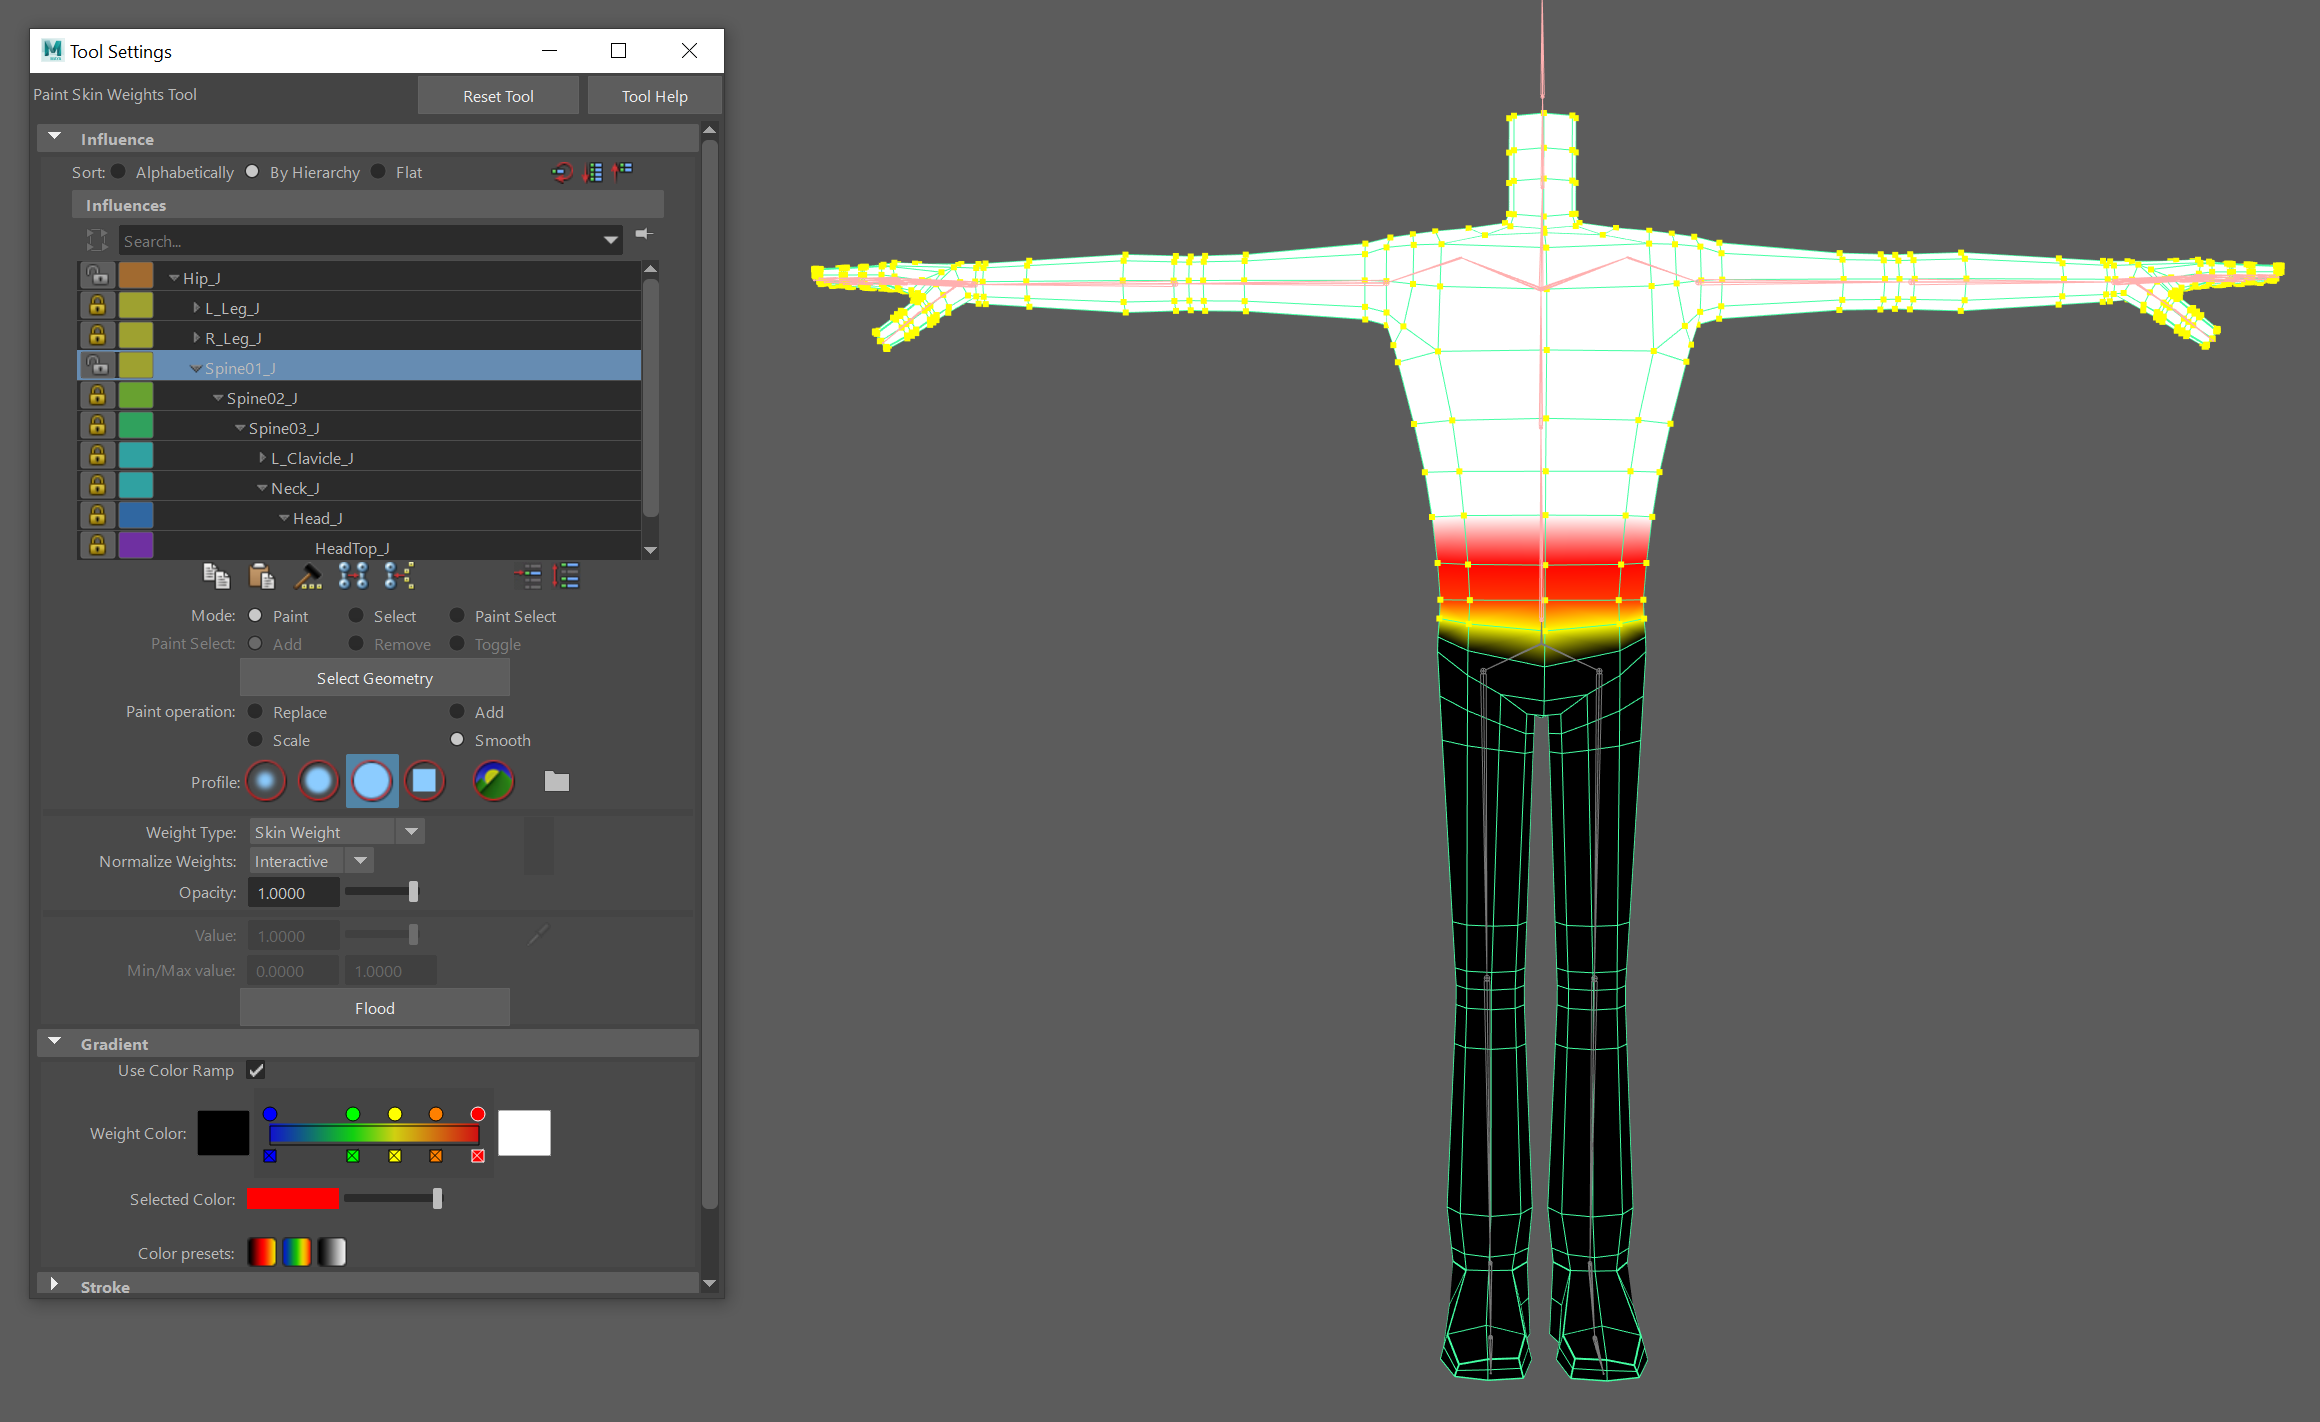Expand the L_Leg_J joint hierarchy
Viewport: 2320px width, 1422px height.
pyautogui.click(x=197, y=308)
